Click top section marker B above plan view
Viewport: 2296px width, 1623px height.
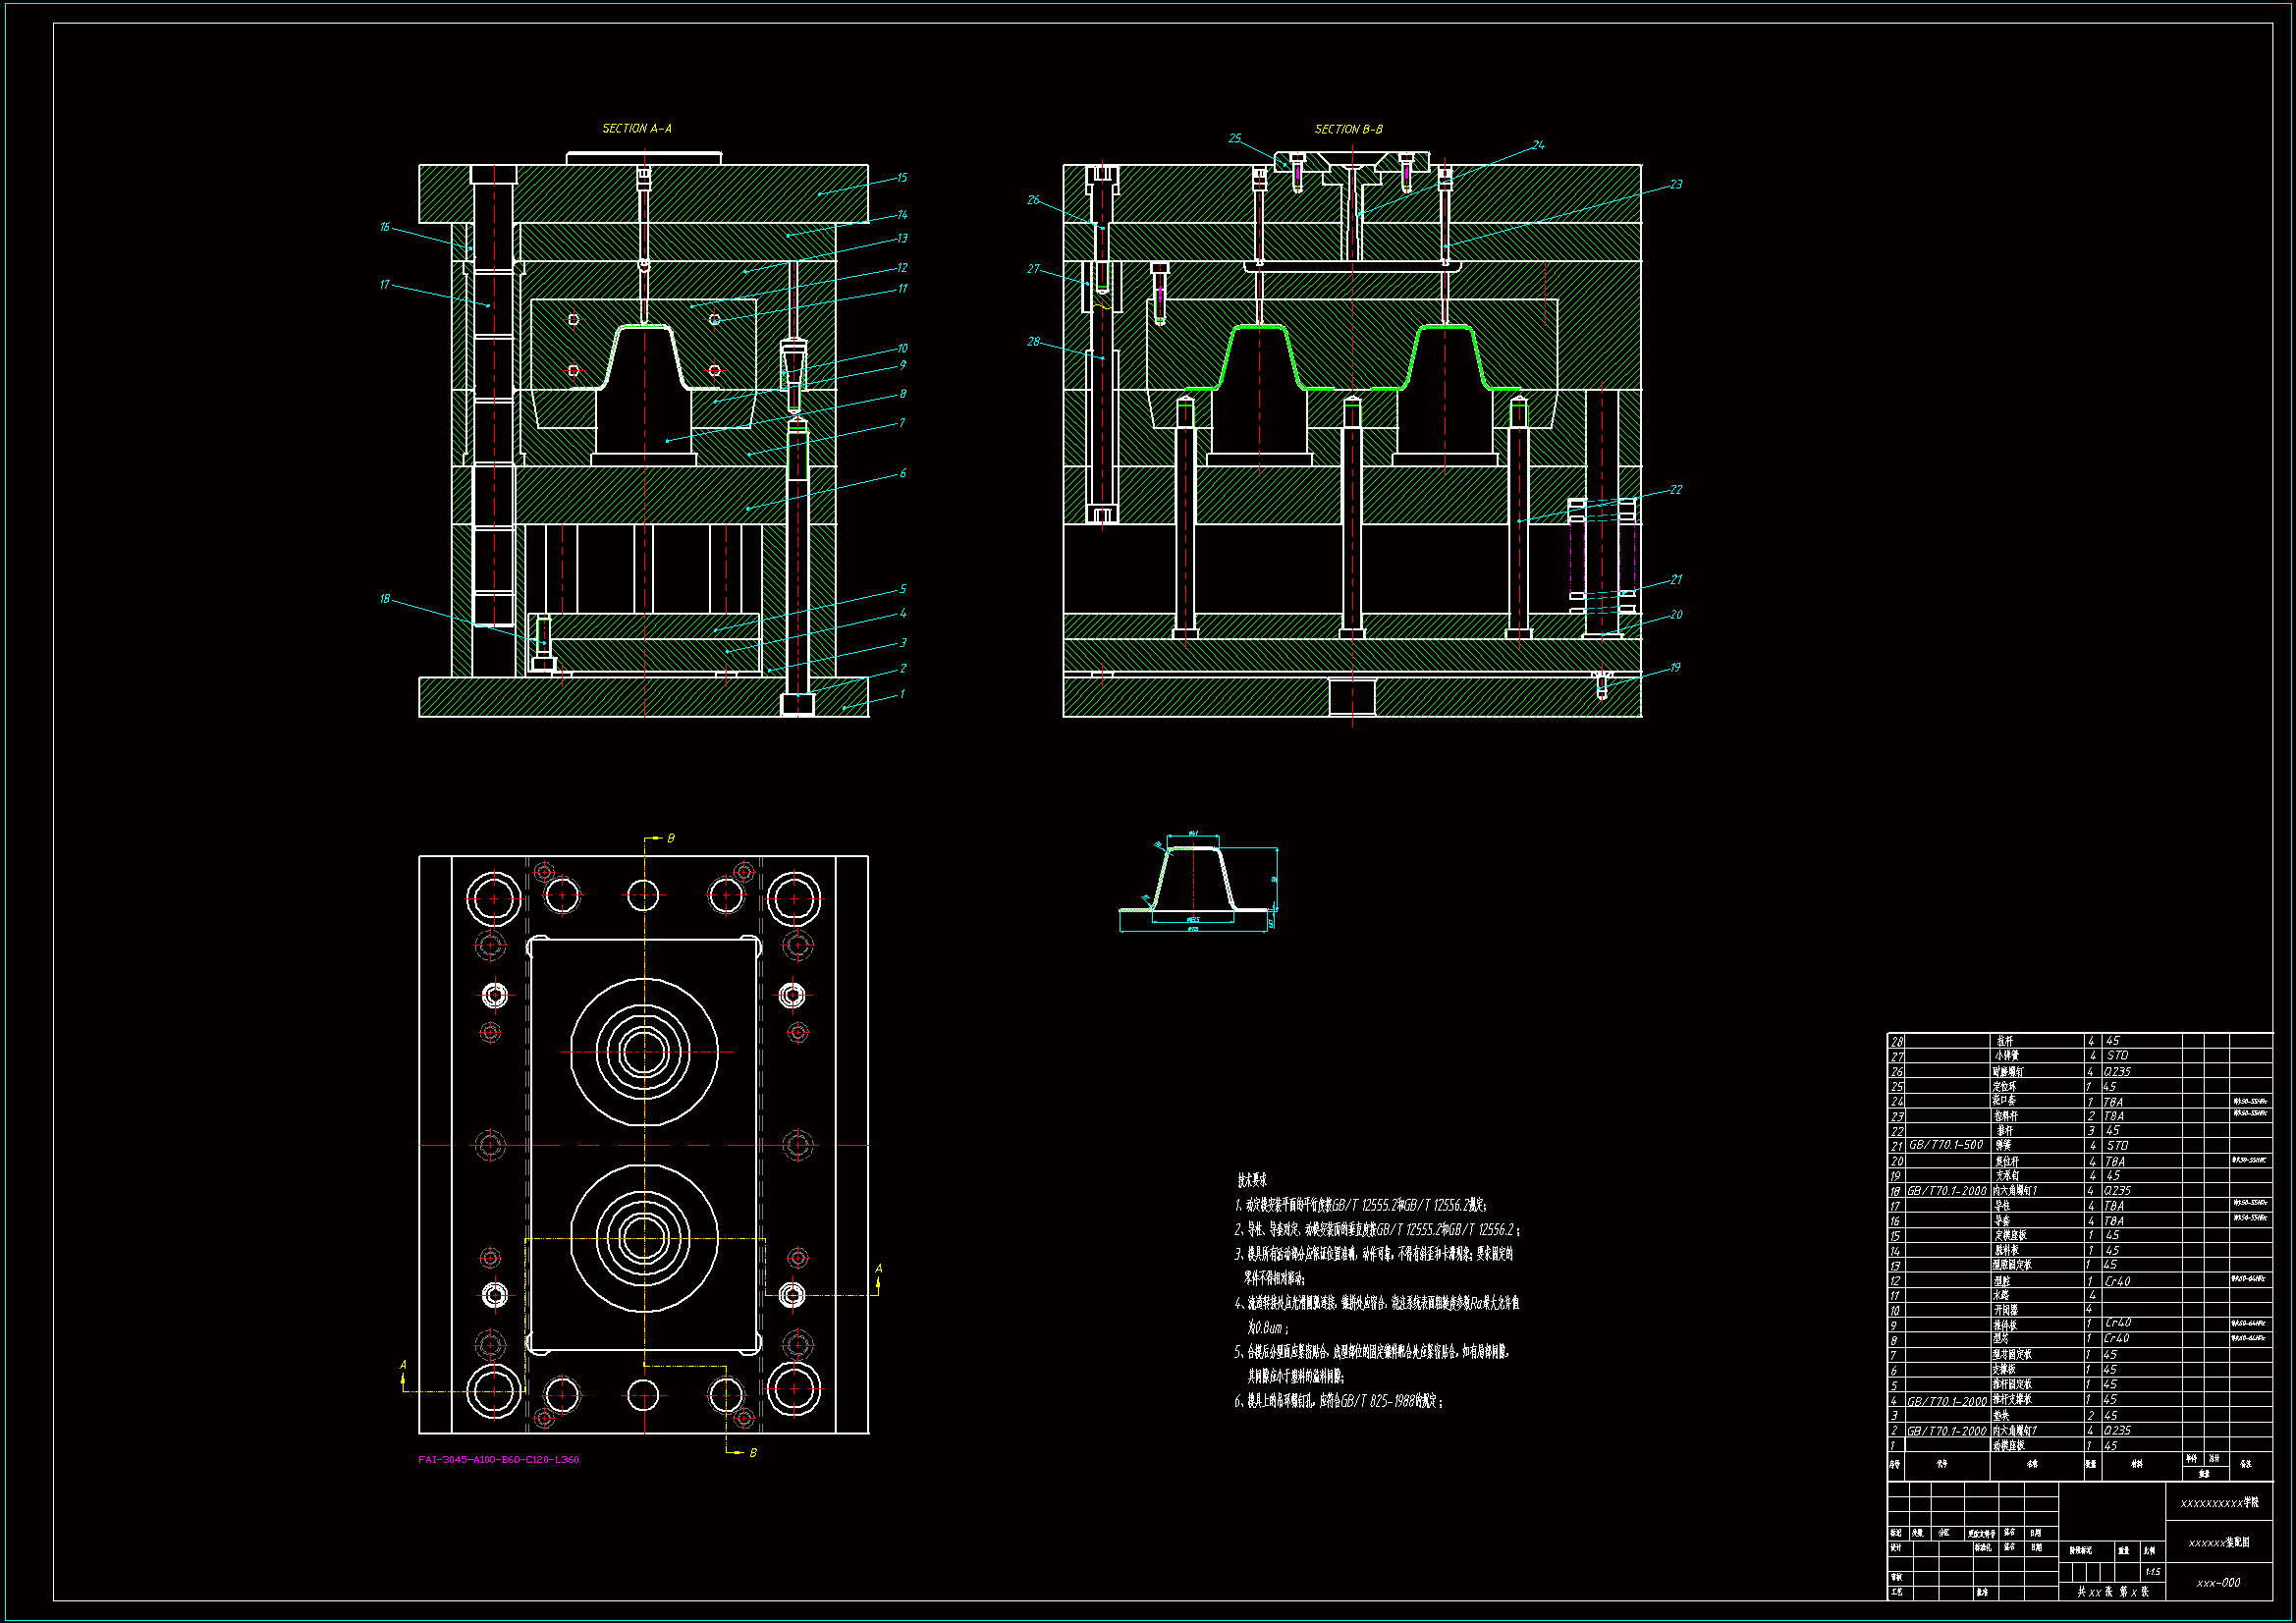[670, 838]
